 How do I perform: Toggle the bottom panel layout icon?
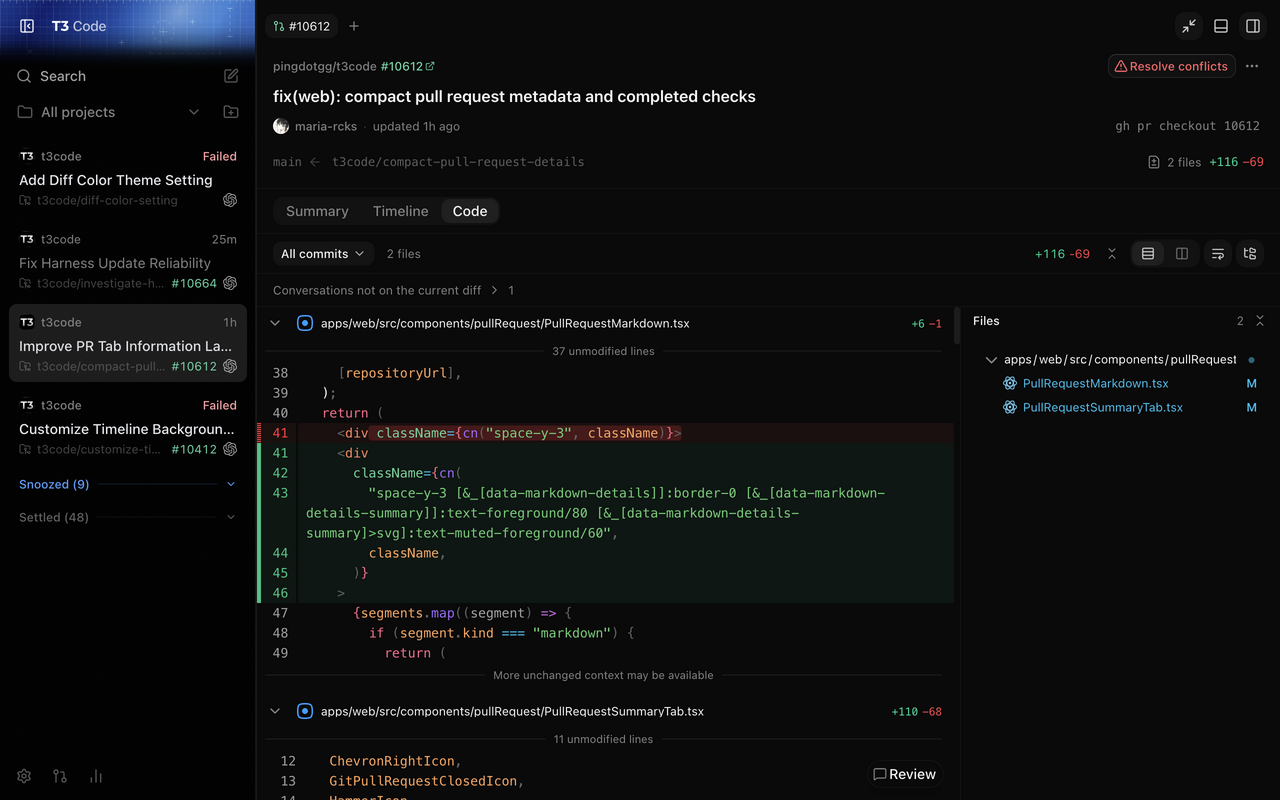coord(1221,26)
